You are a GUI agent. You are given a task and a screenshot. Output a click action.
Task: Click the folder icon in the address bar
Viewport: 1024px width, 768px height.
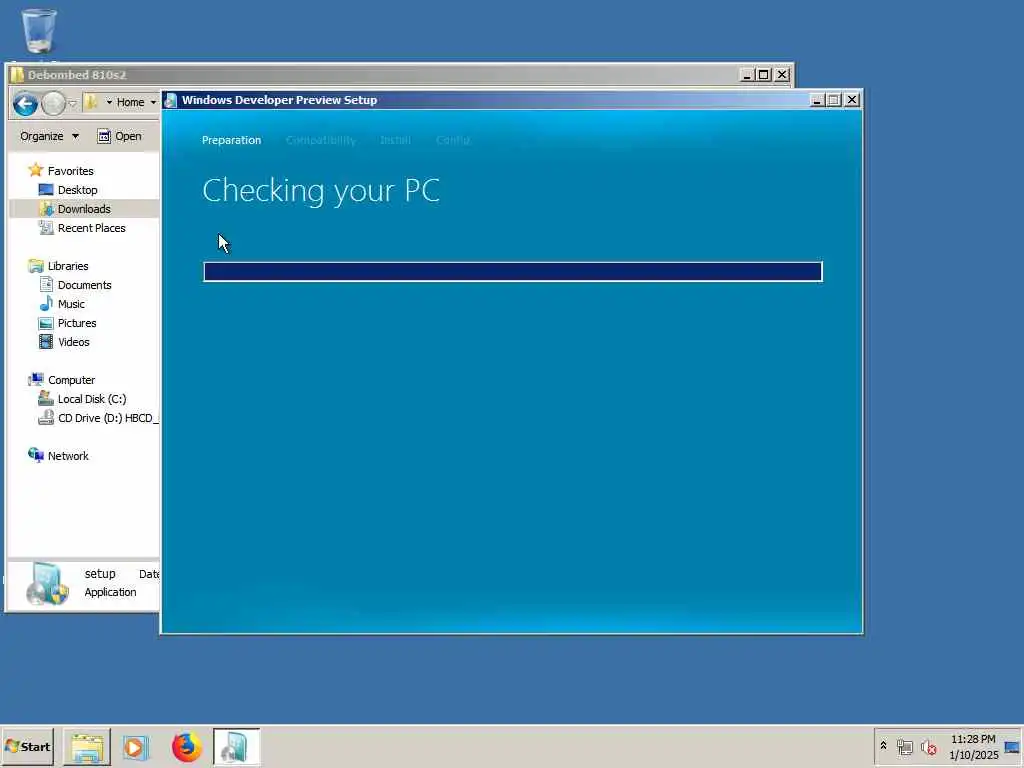(x=91, y=102)
